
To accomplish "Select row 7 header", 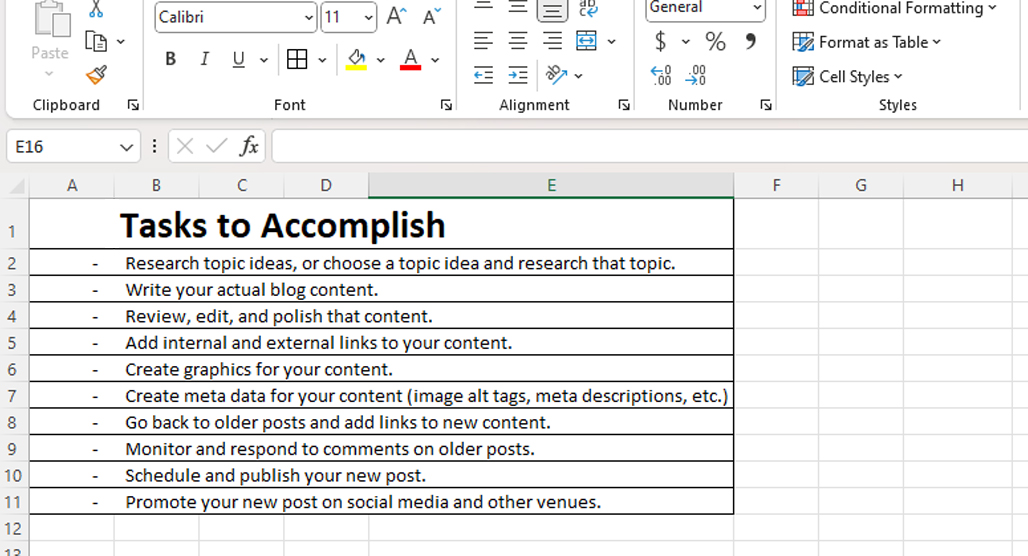I will coord(12,396).
